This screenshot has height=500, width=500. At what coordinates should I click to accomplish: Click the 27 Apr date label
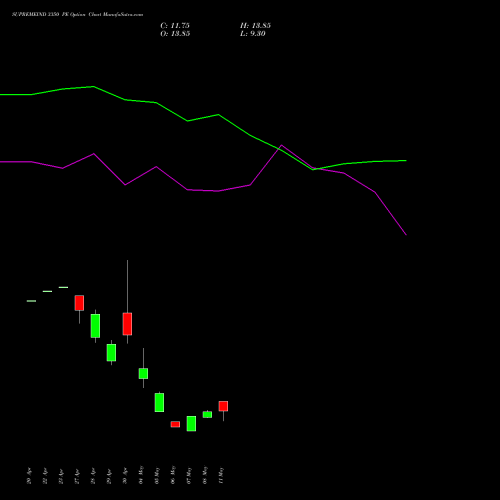click(77, 476)
